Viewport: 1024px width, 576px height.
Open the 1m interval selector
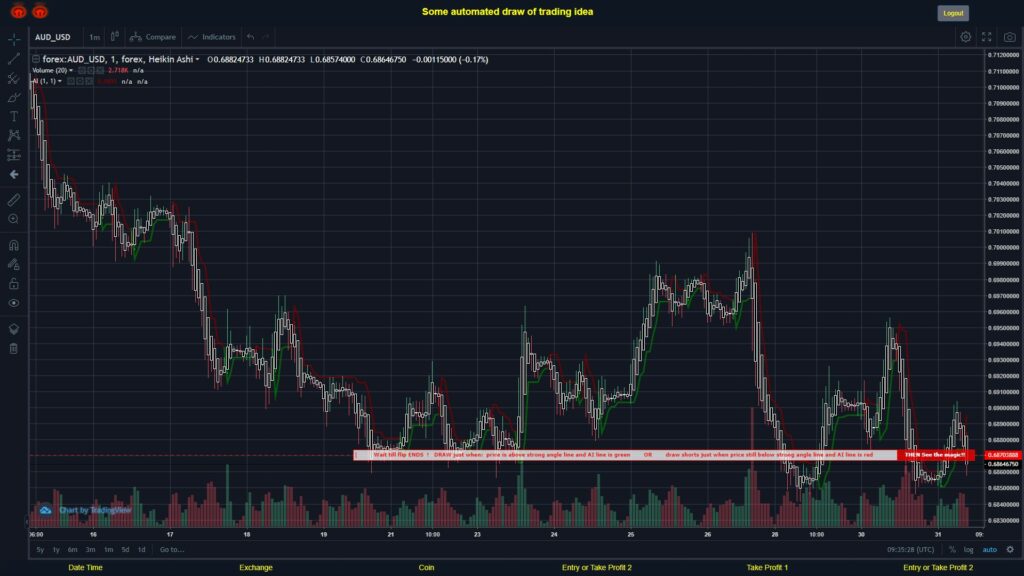pyautogui.click(x=95, y=37)
